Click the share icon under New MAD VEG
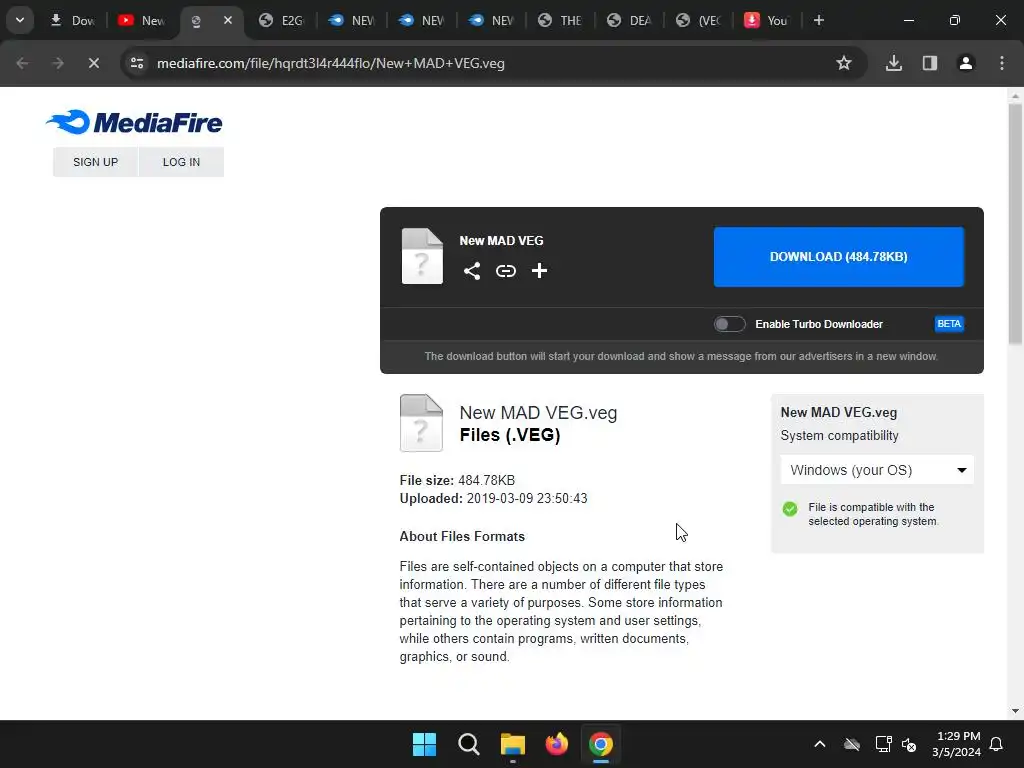Screen dimensions: 1024x768 pyautogui.click(x=472, y=270)
